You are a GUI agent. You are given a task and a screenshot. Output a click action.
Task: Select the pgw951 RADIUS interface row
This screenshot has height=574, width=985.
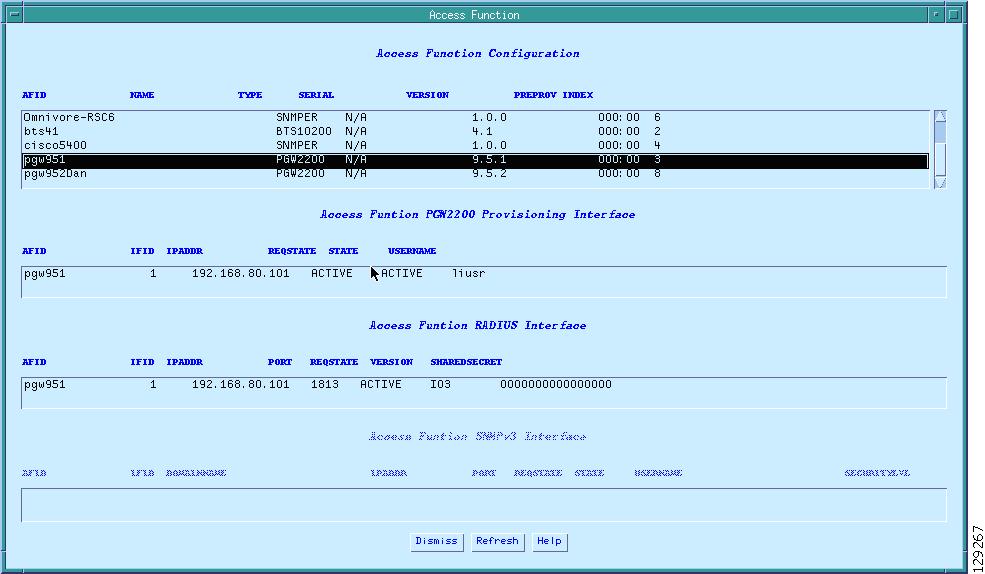[484, 384]
